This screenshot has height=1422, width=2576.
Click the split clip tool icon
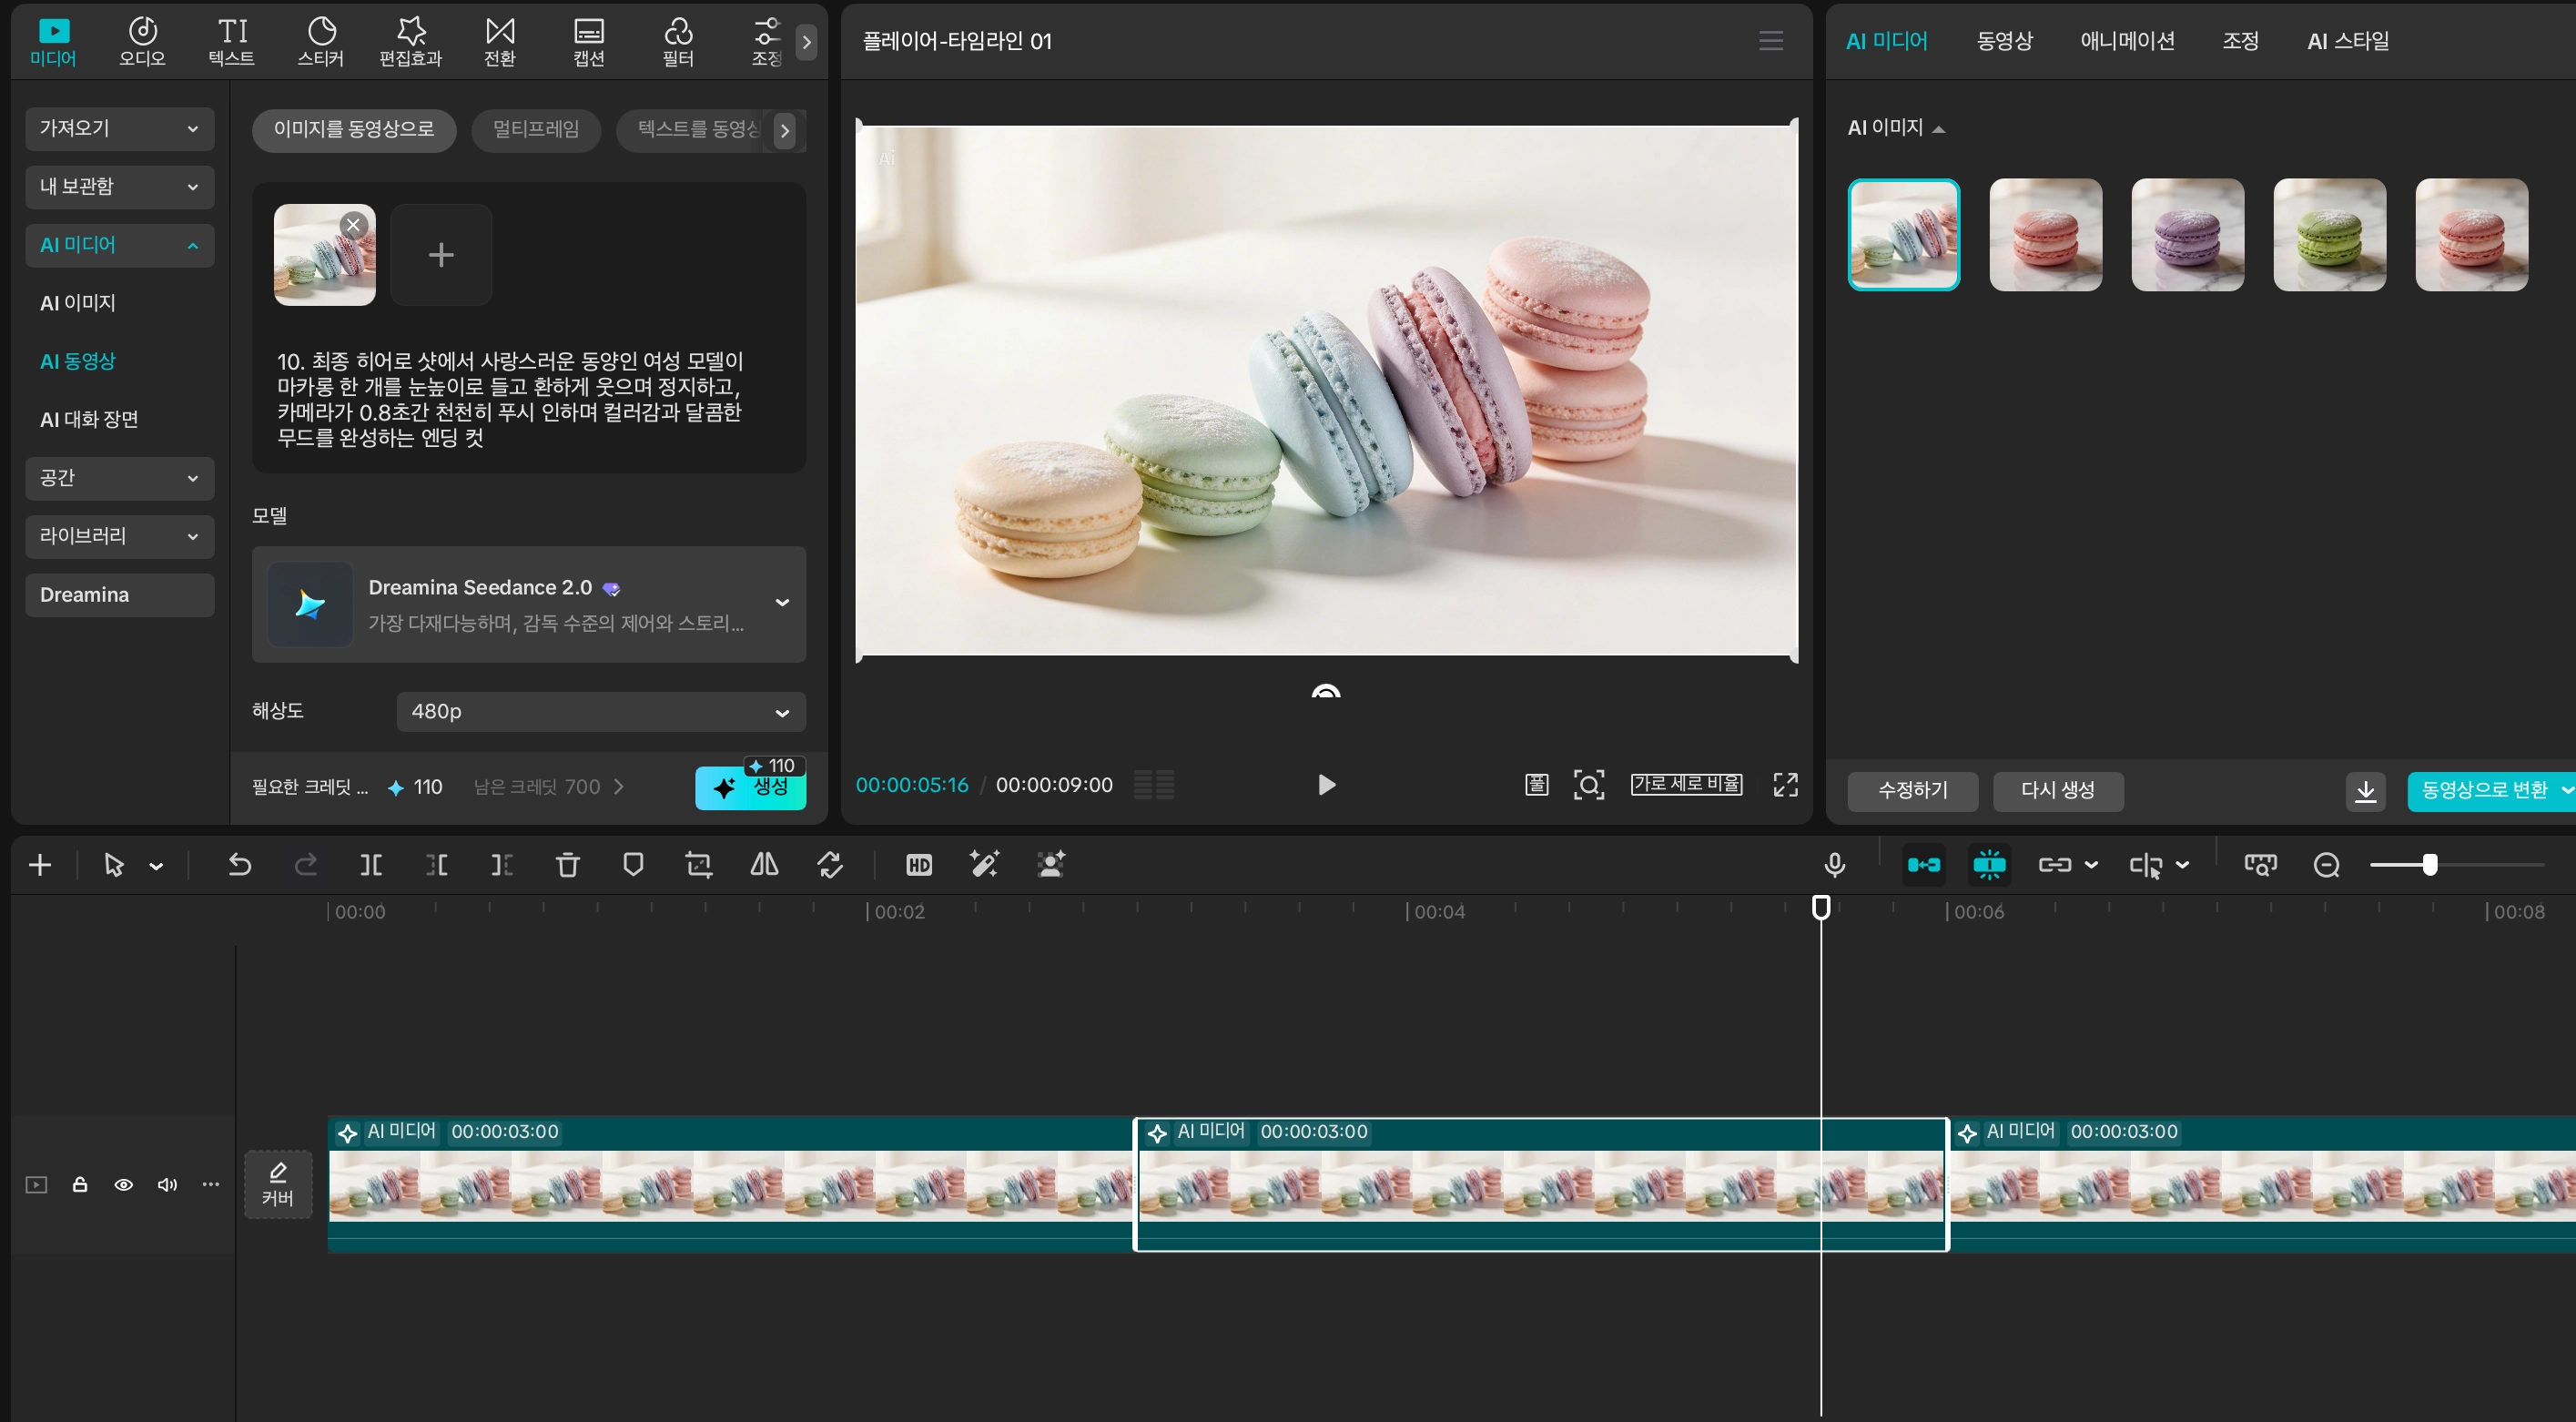tap(371, 865)
